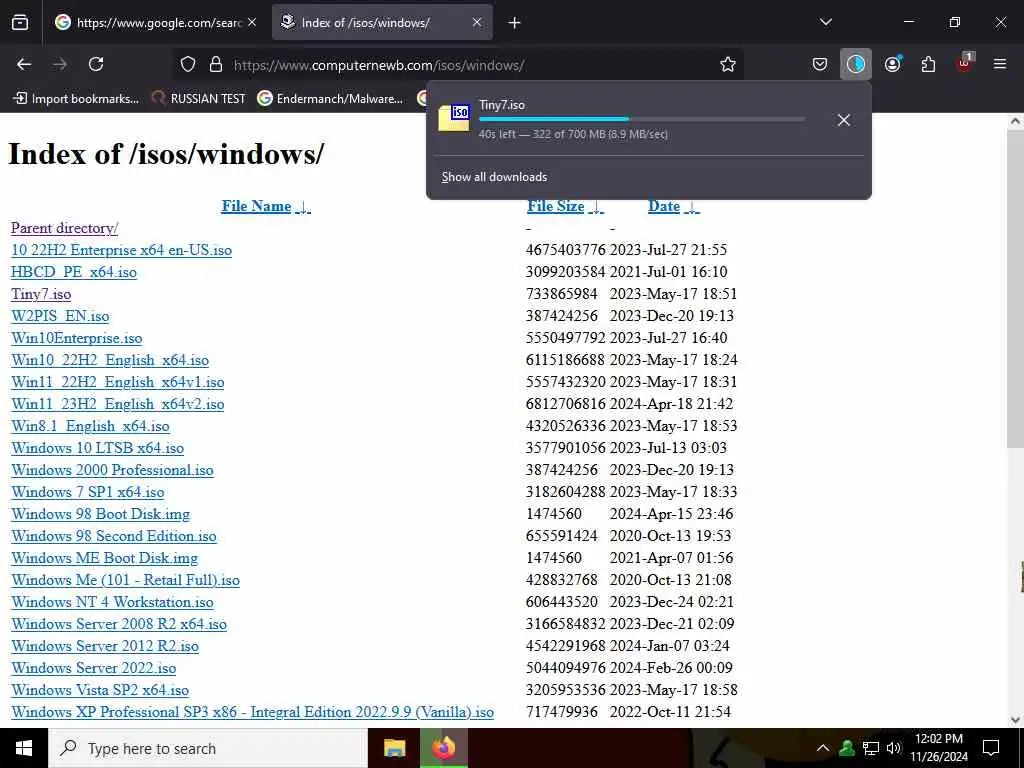The height and width of the screenshot is (768, 1024).
Task: Open File Explorer from the taskbar
Action: coord(394,748)
